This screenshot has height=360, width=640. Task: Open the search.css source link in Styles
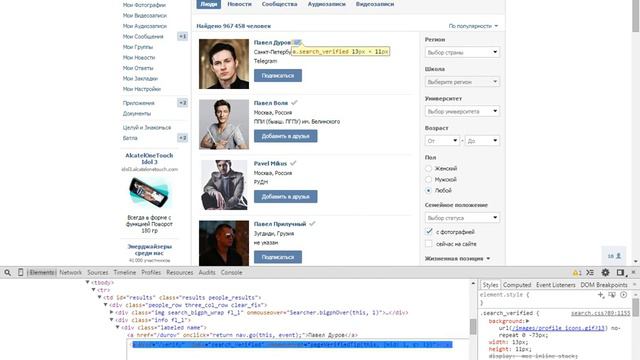tap(600, 313)
